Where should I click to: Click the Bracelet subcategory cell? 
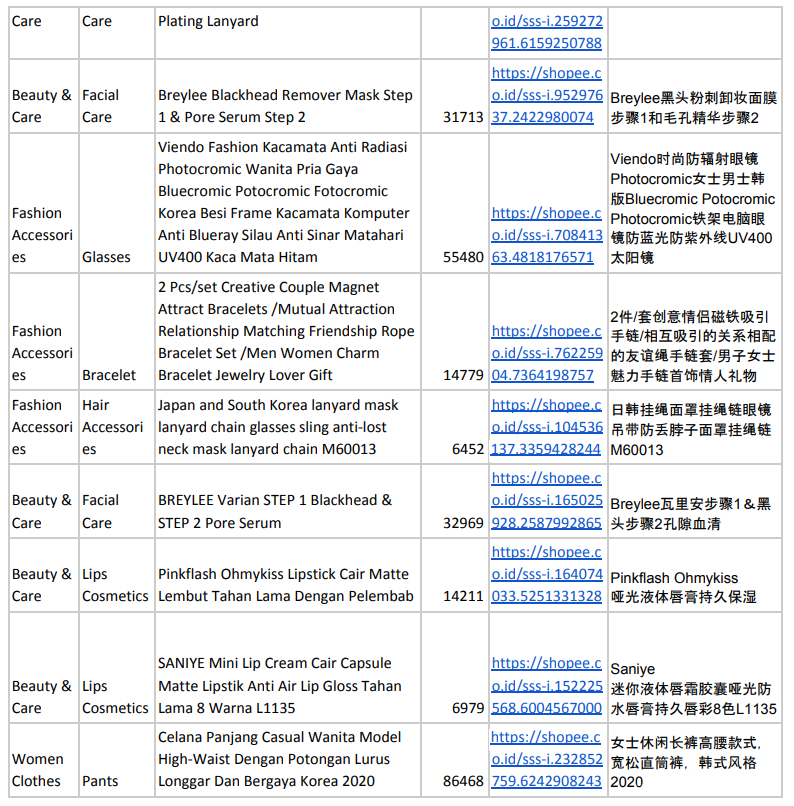tap(109, 375)
